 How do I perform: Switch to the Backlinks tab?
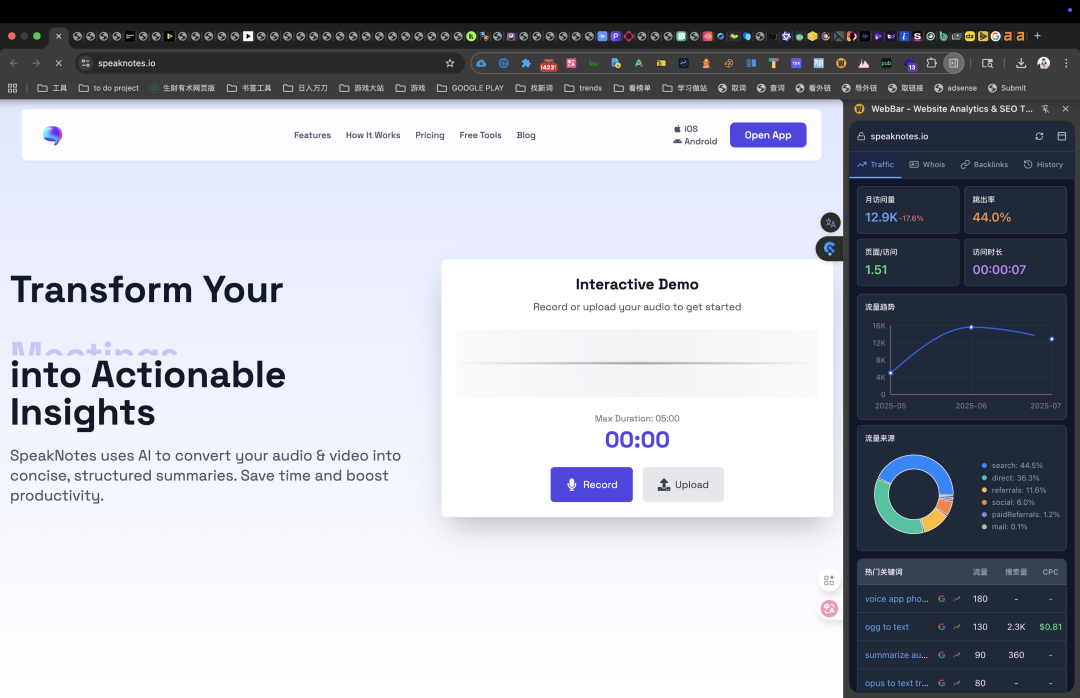click(984, 165)
